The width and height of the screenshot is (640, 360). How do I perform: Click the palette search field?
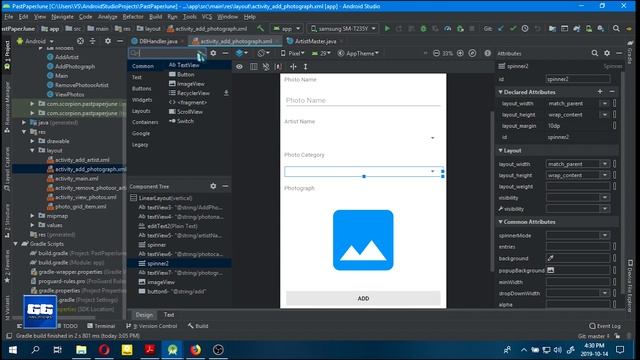click(162, 53)
